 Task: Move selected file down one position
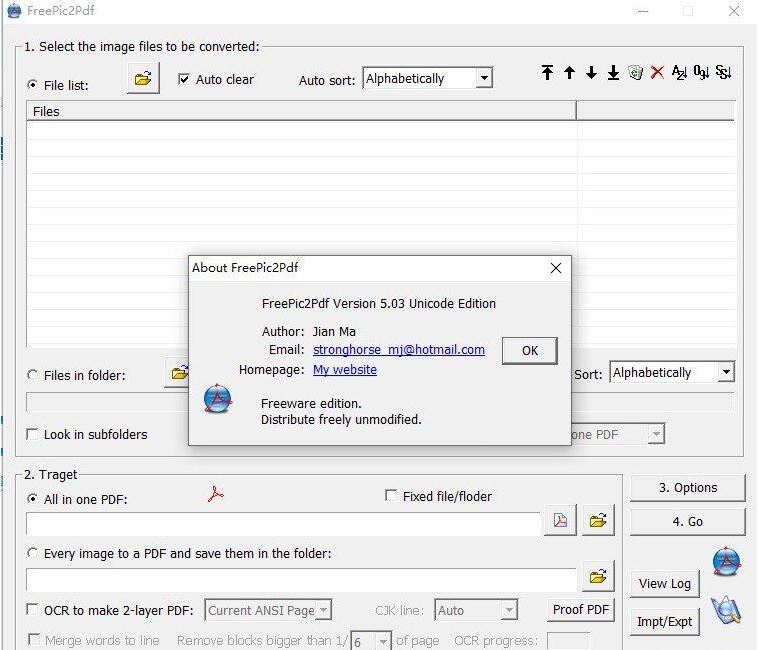591,72
